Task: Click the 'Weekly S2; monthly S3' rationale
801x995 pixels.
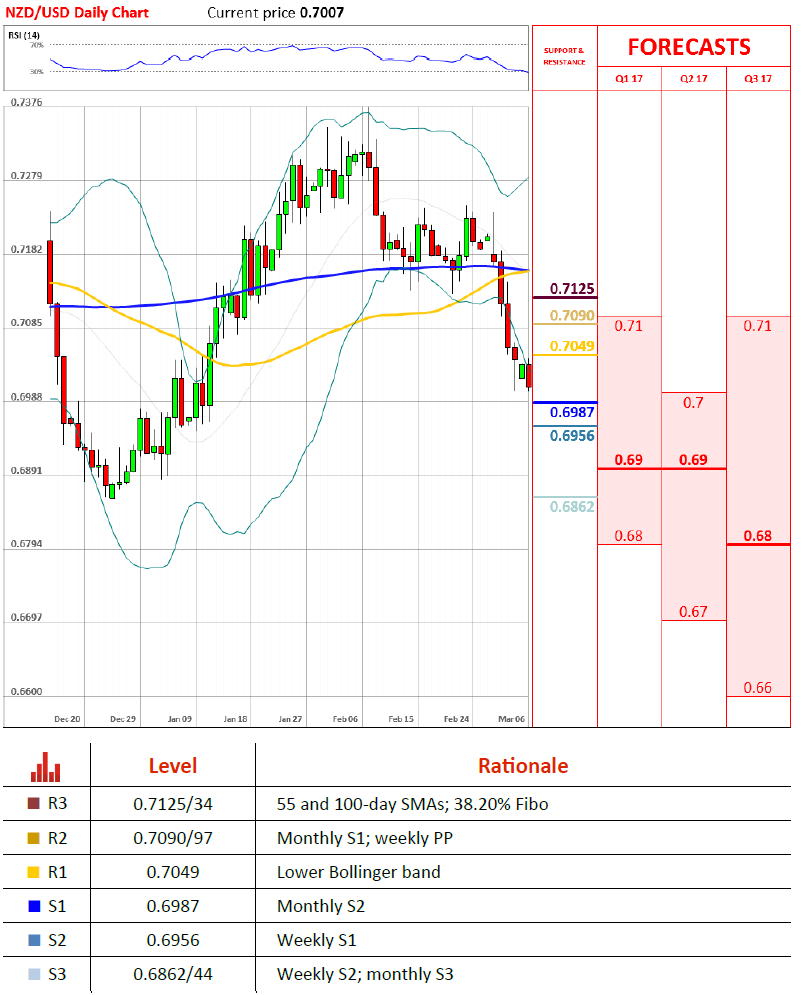Action: click(x=365, y=974)
